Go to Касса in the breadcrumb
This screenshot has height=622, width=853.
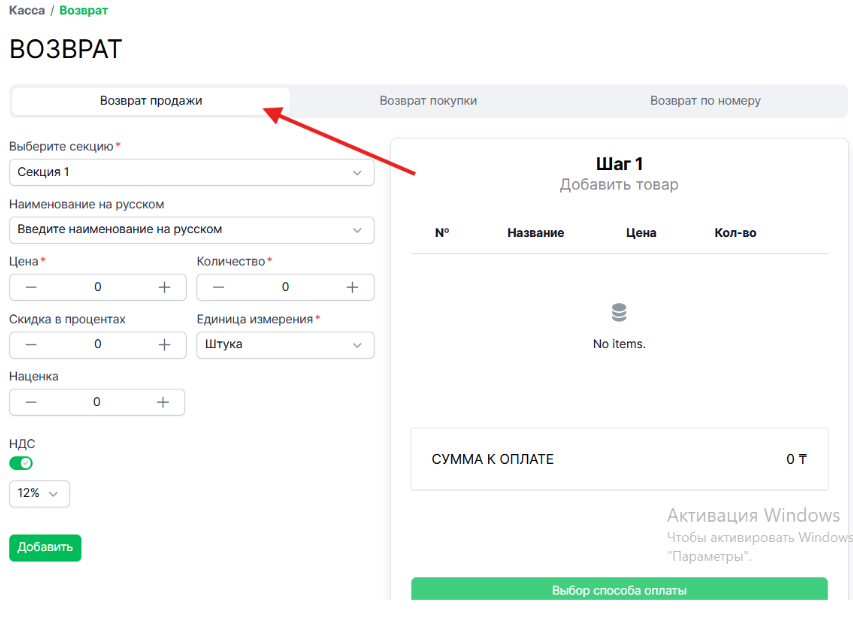pos(27,10)
